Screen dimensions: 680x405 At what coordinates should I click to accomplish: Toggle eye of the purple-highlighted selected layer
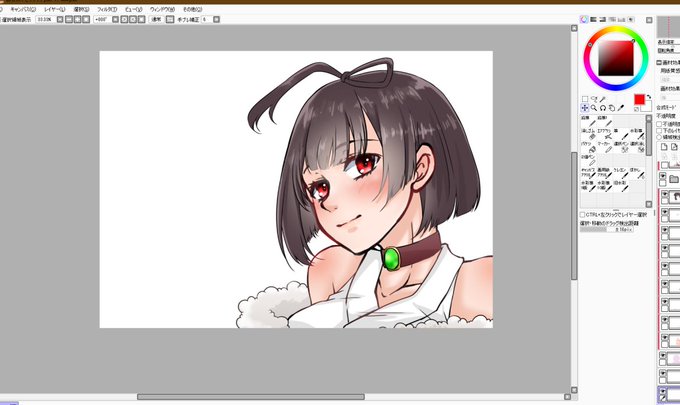pyautogui.click(x=662, y=391)
